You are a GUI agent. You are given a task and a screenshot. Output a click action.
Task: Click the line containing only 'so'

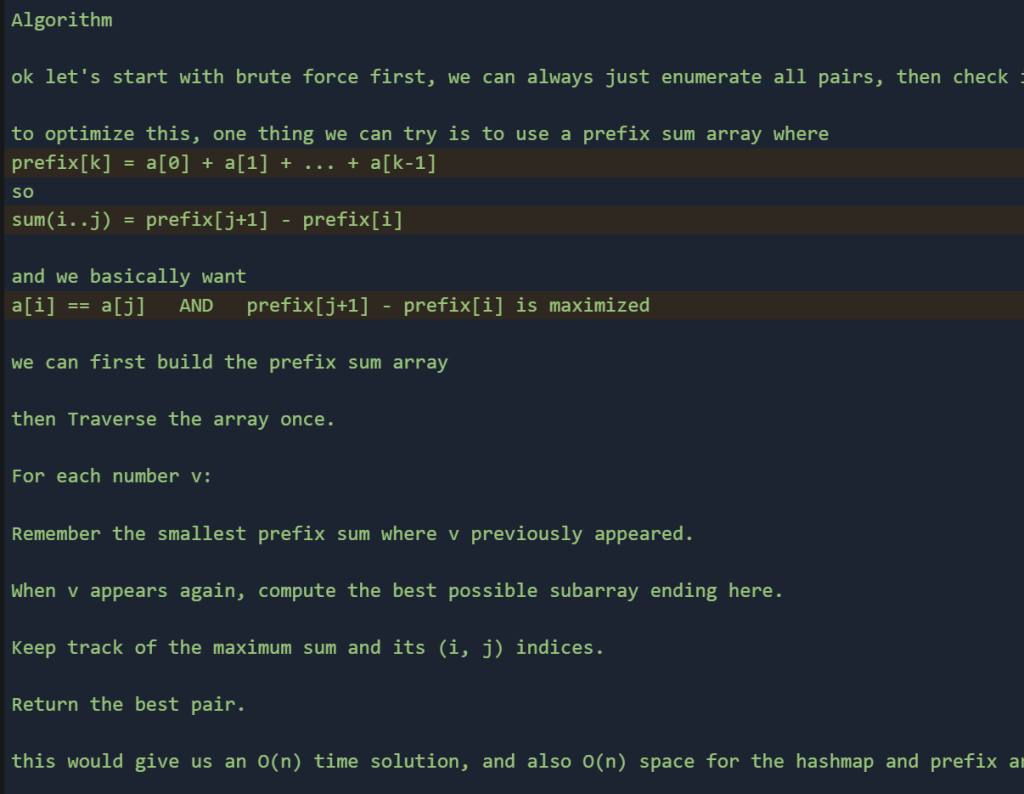pos(23,192)
